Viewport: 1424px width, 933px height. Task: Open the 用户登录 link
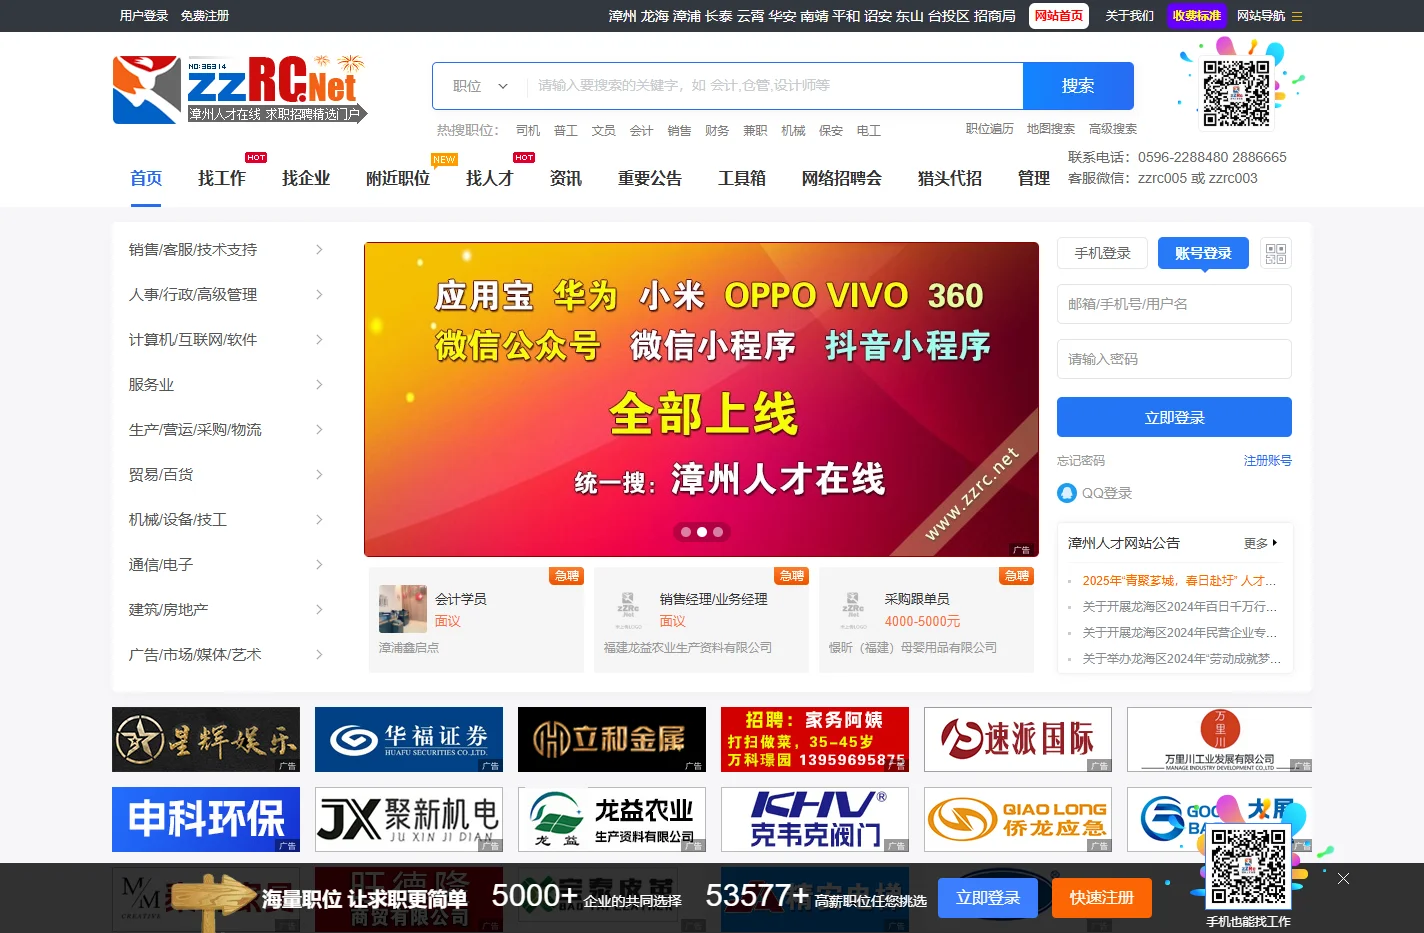point(144,16)
